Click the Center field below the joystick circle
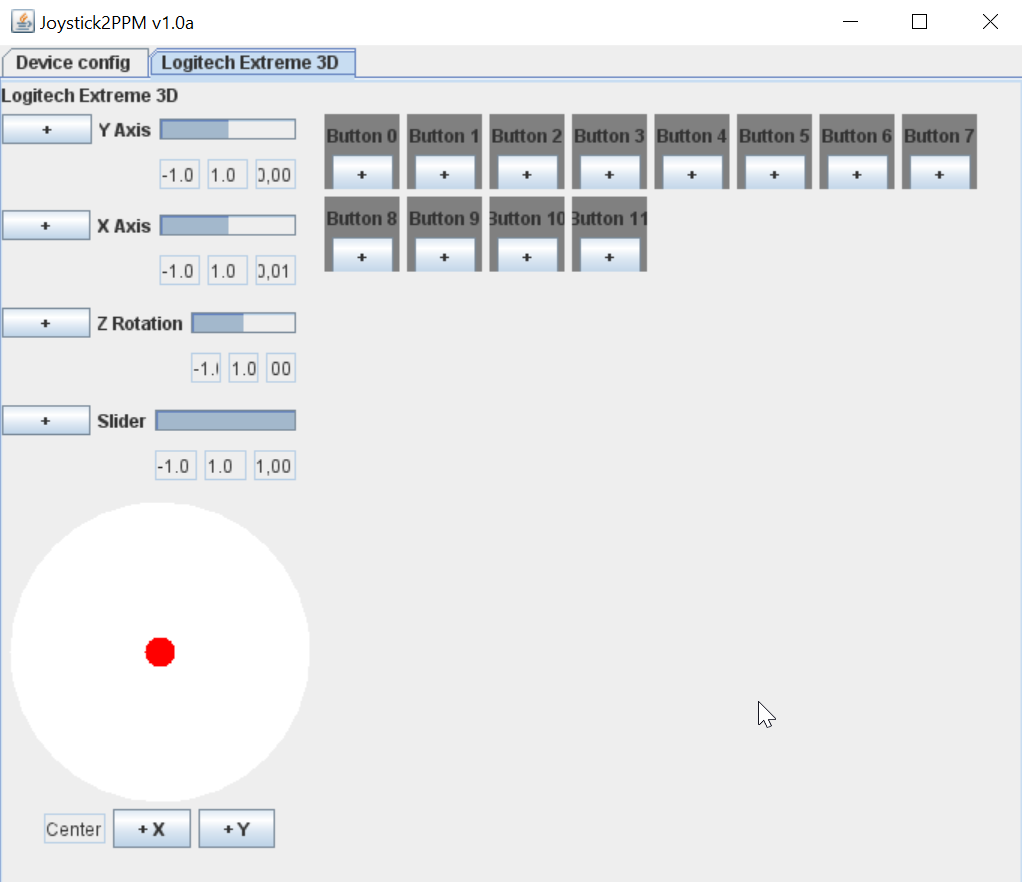Viewport: 1022px width, 882px height. click(x=74, y=829)
